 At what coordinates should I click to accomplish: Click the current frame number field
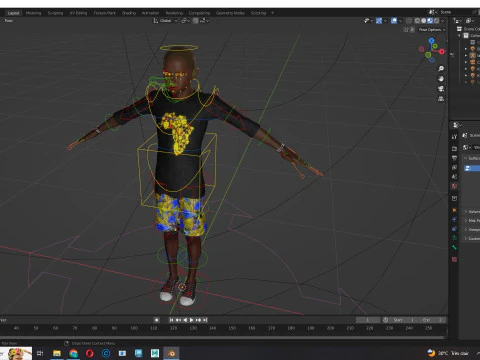368,320
